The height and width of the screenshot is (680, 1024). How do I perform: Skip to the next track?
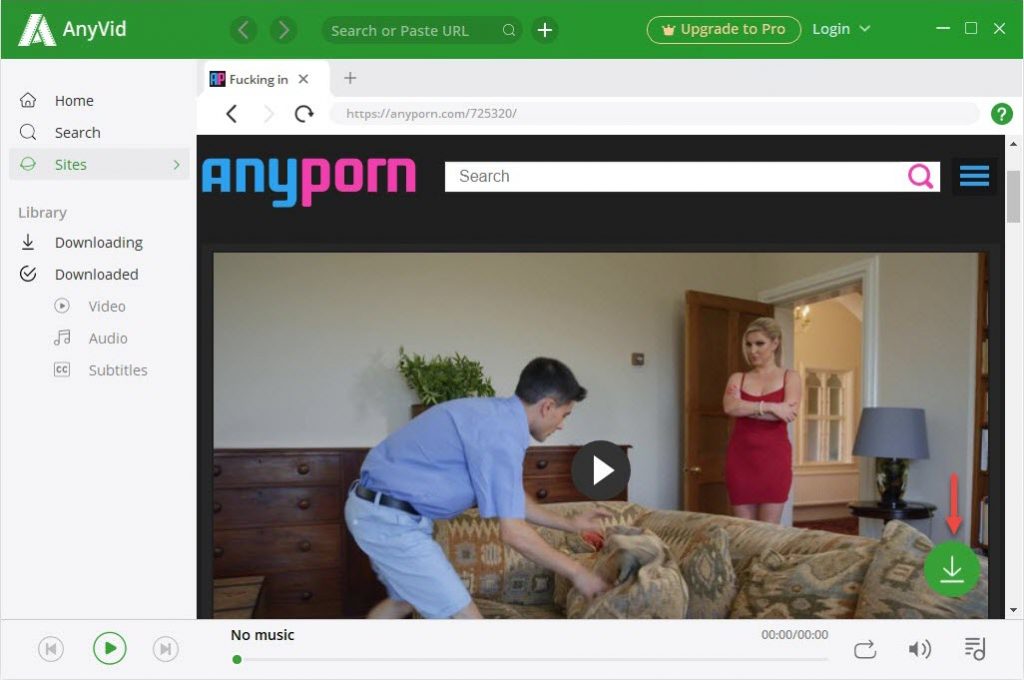tap(165, 649)
